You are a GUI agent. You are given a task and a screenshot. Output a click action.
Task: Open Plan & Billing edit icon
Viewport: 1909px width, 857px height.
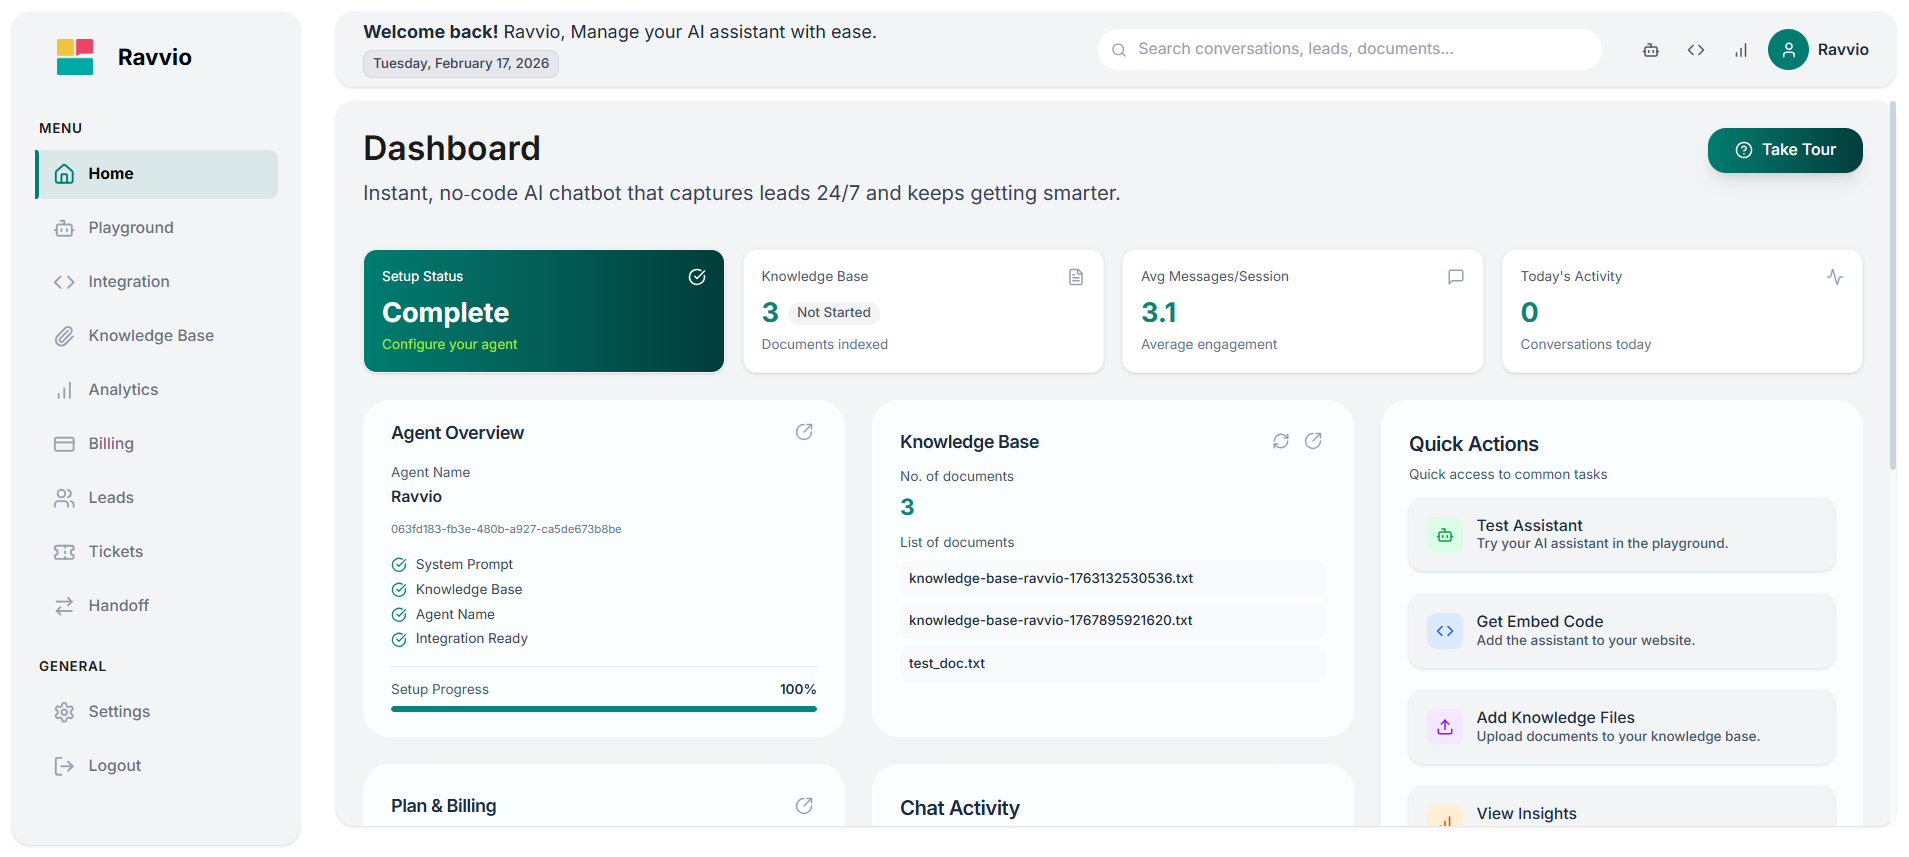pos(804,806)
